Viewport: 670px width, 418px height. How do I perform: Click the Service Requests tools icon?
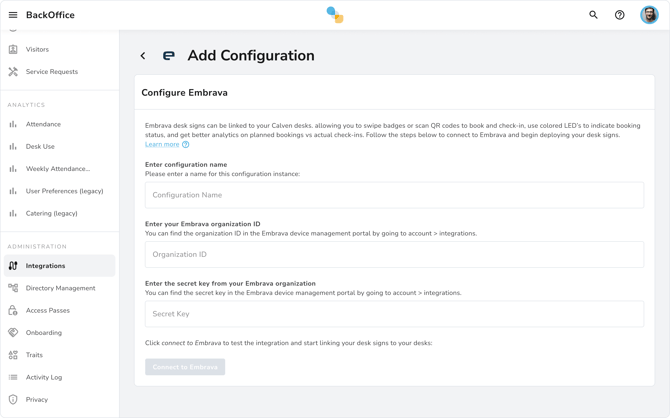point(13,71)
